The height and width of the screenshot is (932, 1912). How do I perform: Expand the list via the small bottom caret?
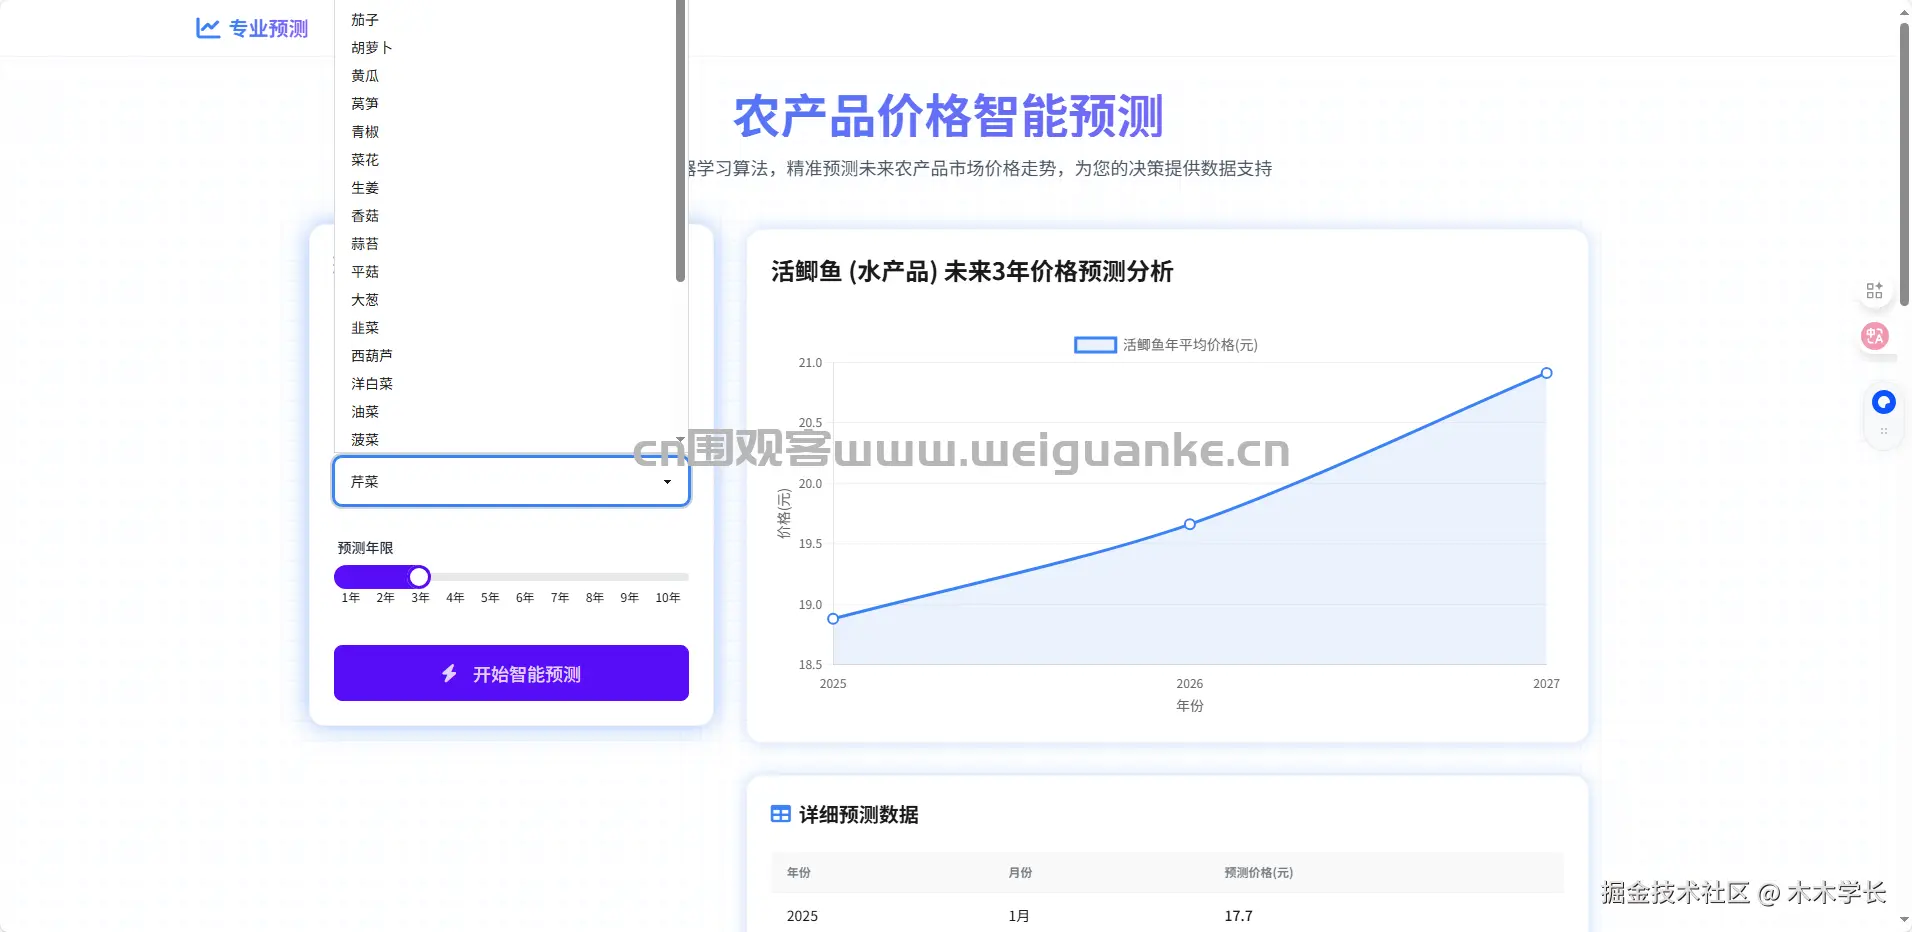point(679,440)
